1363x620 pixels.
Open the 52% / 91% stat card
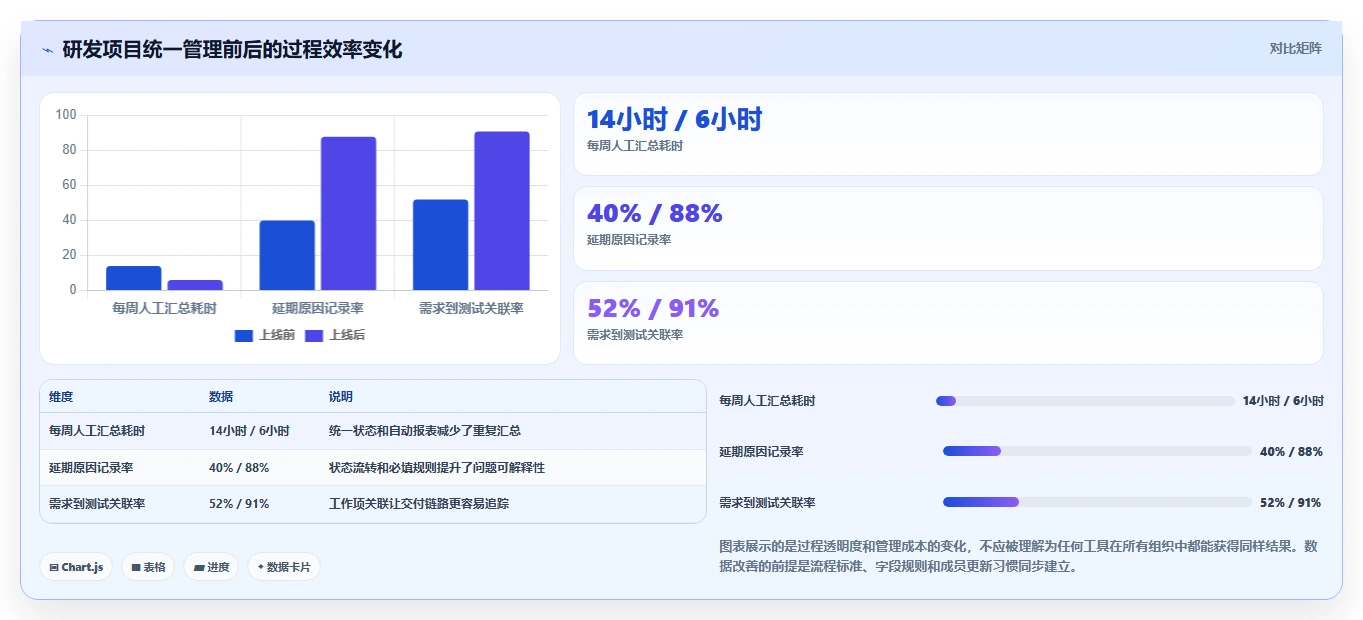pos(948,323)
